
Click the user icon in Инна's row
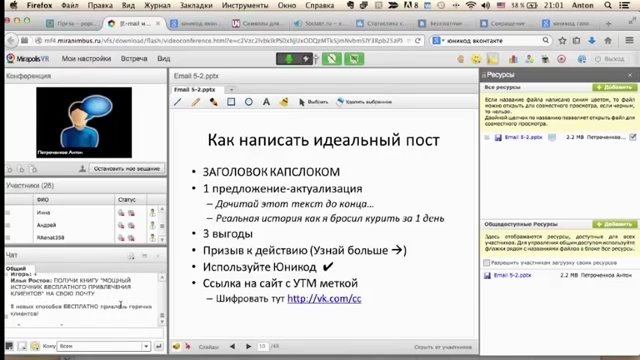pos(152,213)
